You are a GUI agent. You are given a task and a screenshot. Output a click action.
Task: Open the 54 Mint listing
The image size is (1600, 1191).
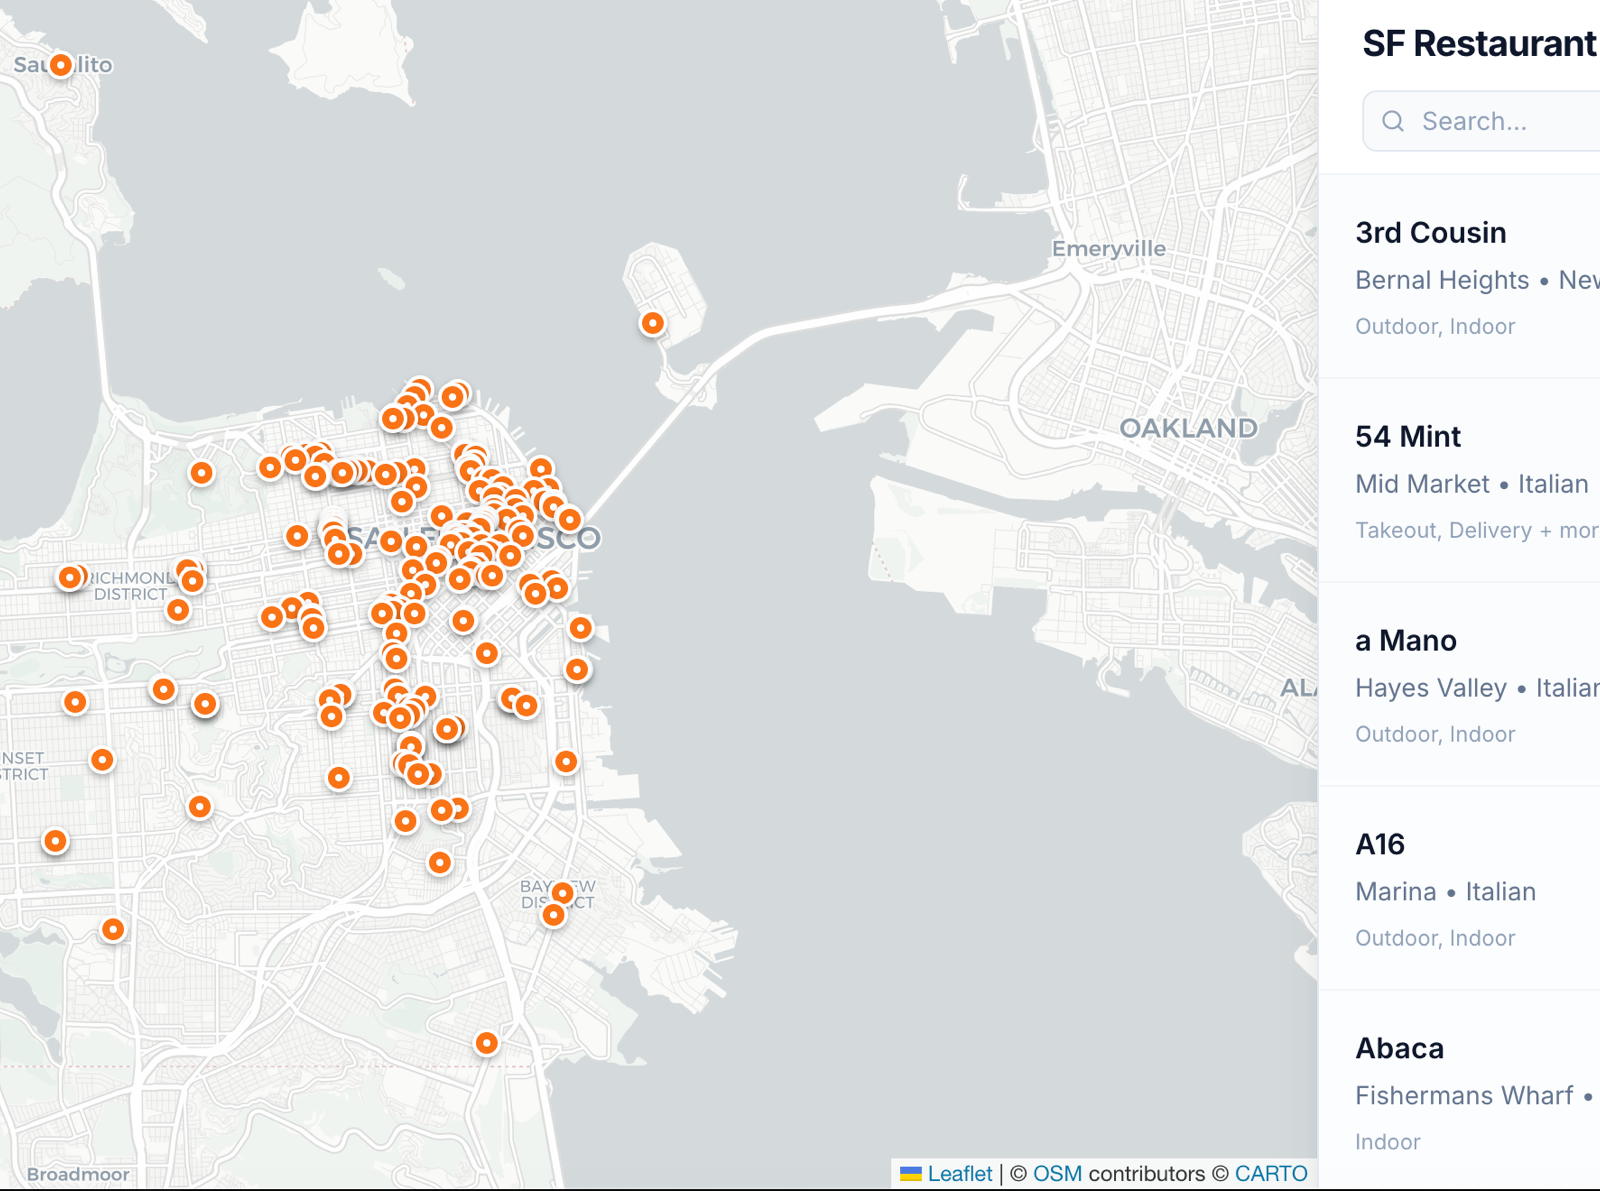tap(1408, 437)
